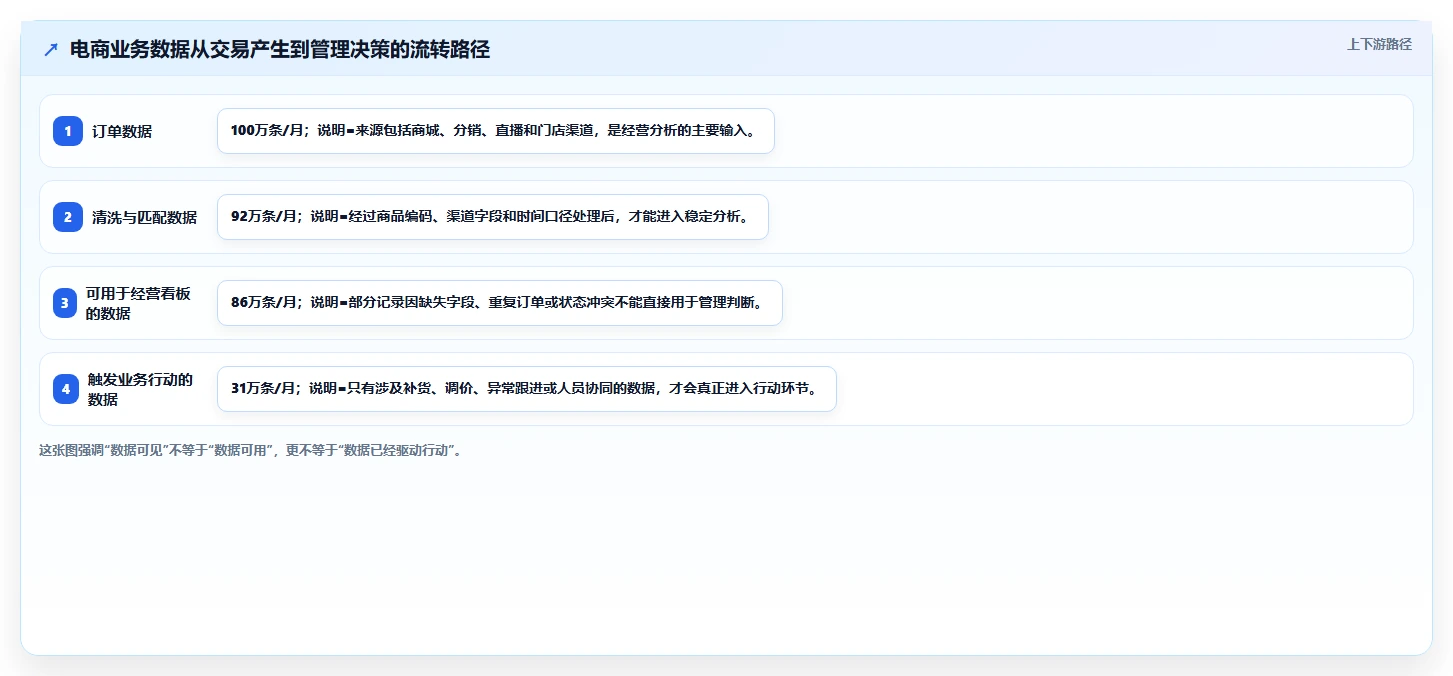1453x676 pixels.
Task: Click the number 2 step badge
Action: 67,217
